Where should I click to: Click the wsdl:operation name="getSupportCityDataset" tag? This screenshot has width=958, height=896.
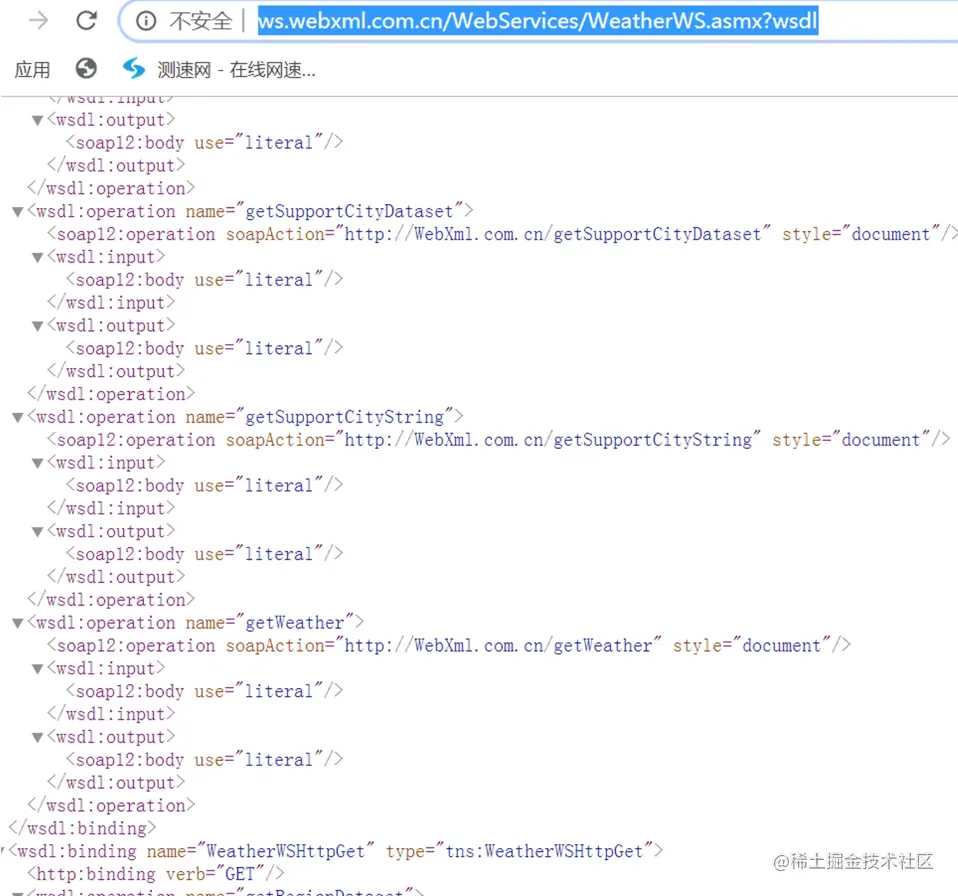(x=250, y=211)
